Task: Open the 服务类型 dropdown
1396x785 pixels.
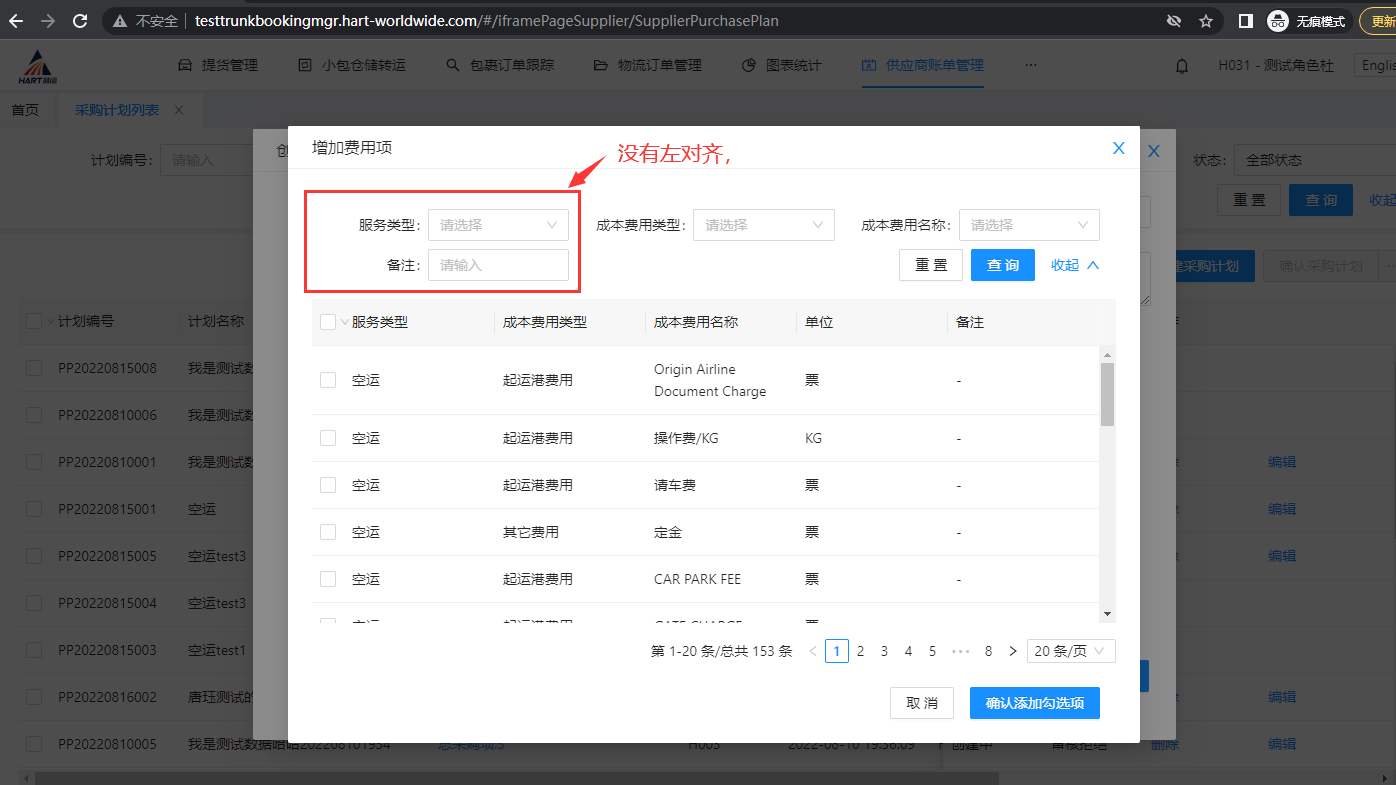Action: pyautogui.click(x=498, y=225)
